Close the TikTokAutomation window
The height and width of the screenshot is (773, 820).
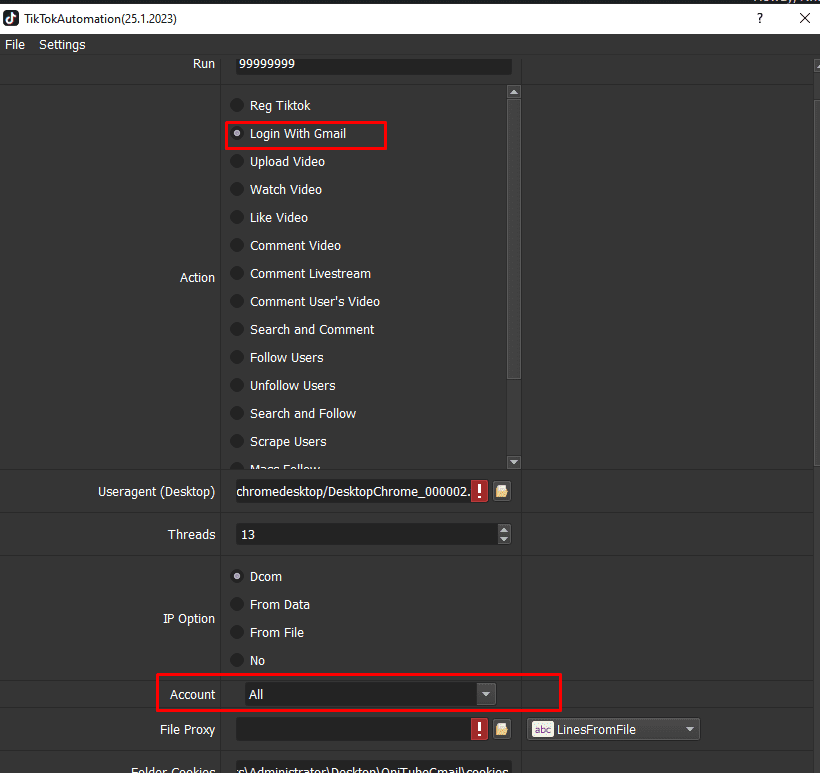tap(805, 18)
